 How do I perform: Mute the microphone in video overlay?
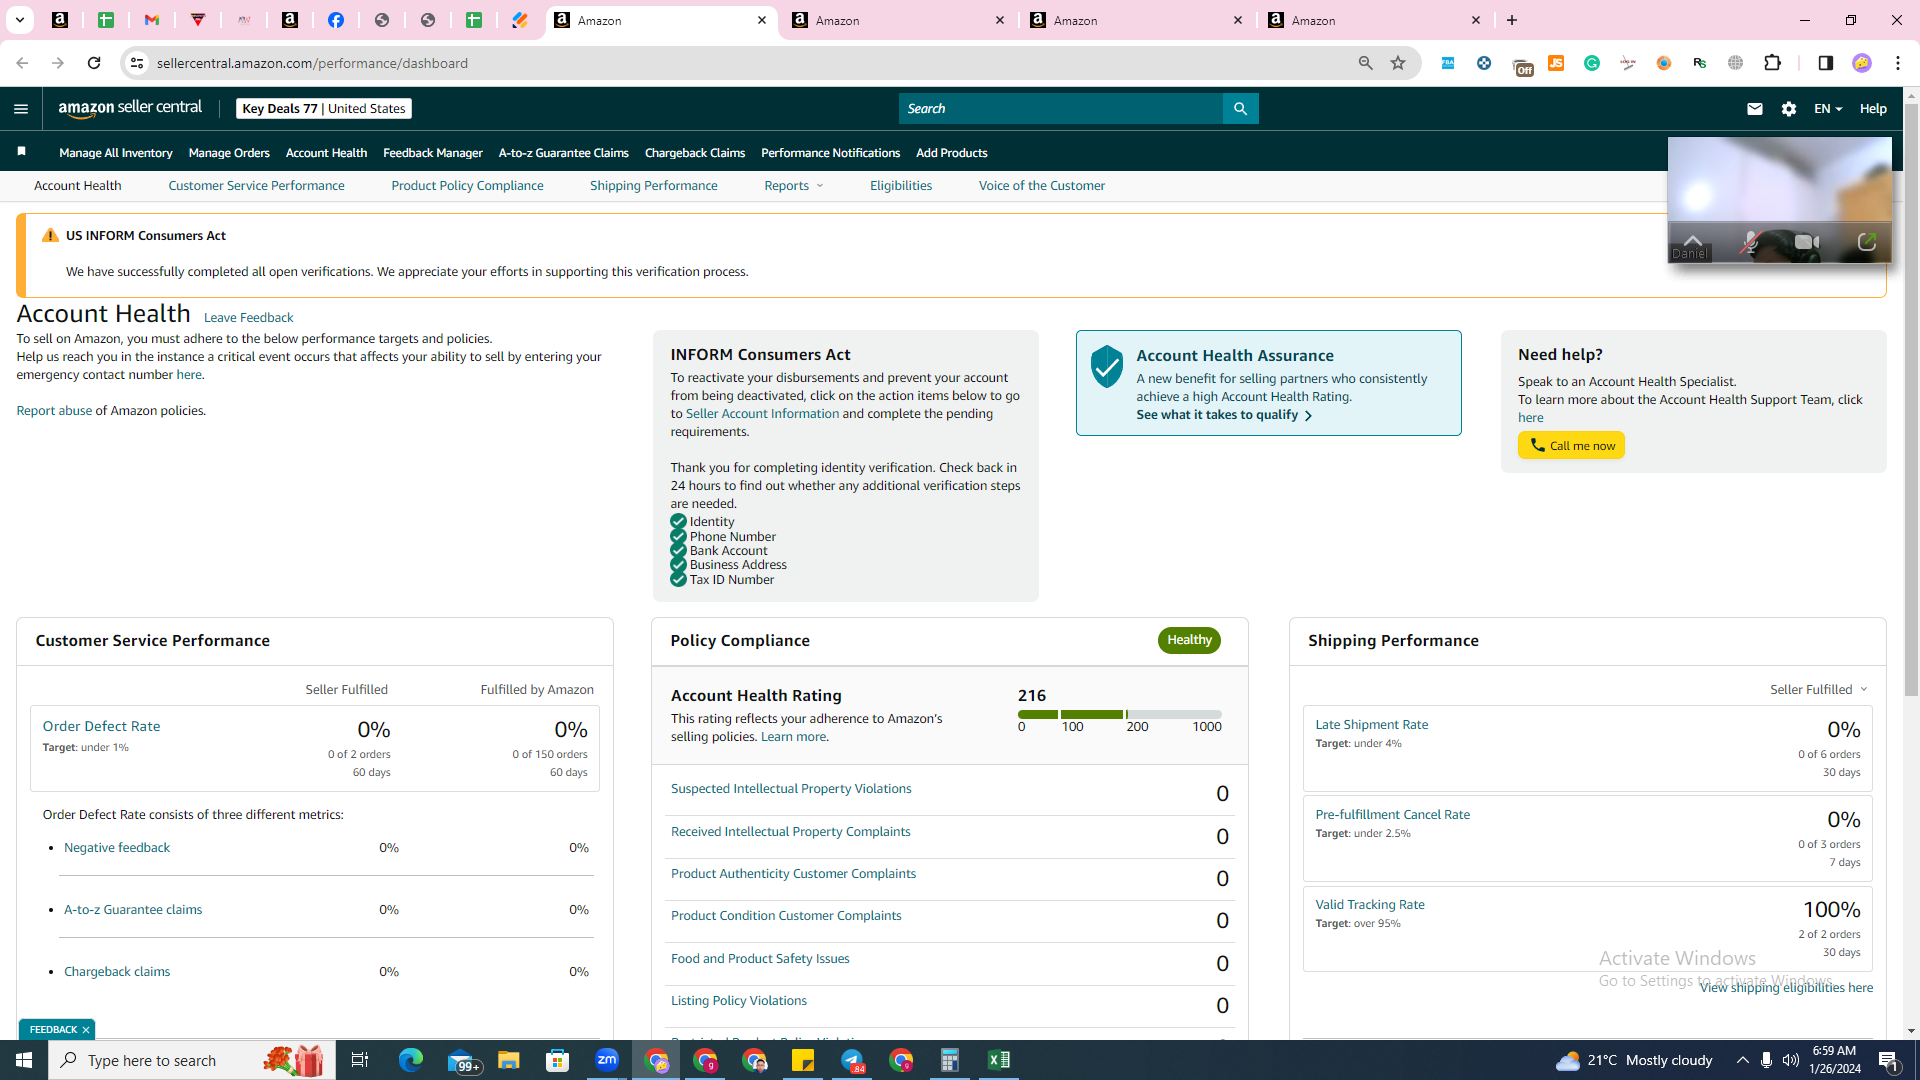coord(1748,242)
